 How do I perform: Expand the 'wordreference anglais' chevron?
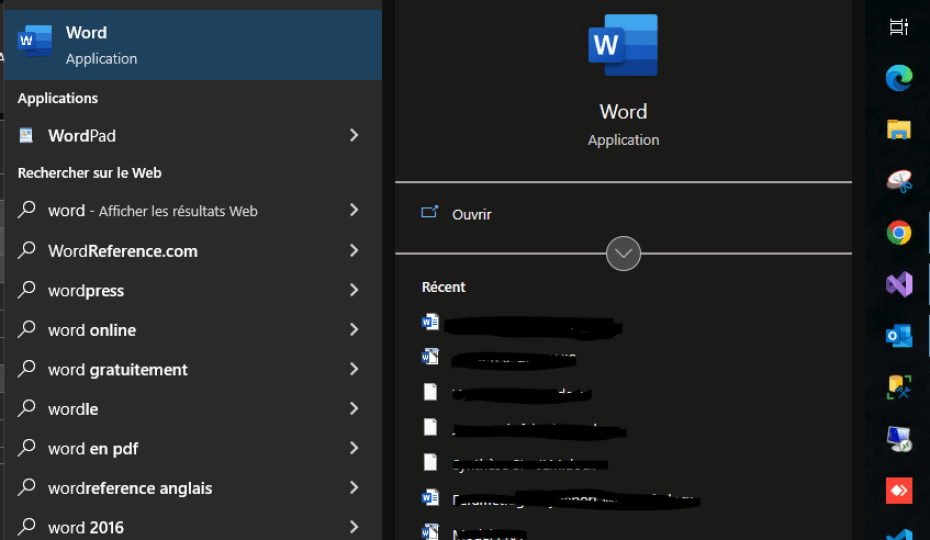pyautogui.click(x=354, y=487)
